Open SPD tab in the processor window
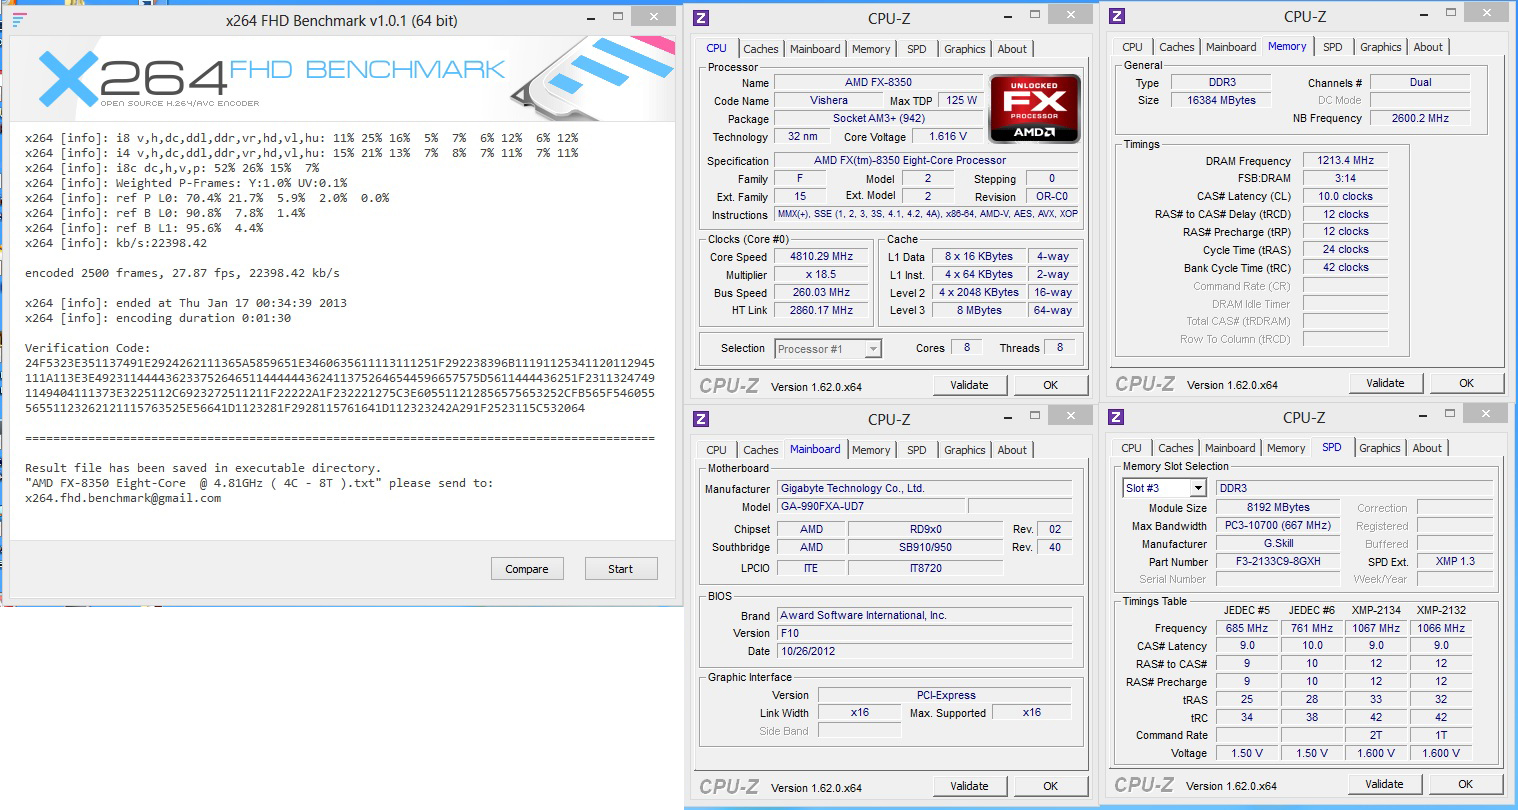 (x=917, y=49)
